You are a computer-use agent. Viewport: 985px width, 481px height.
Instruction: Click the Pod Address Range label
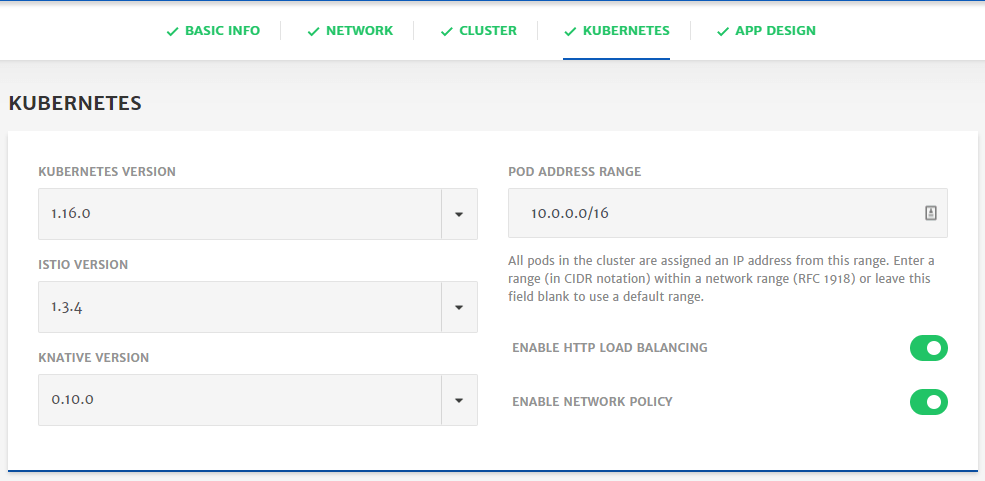point(575,171)
